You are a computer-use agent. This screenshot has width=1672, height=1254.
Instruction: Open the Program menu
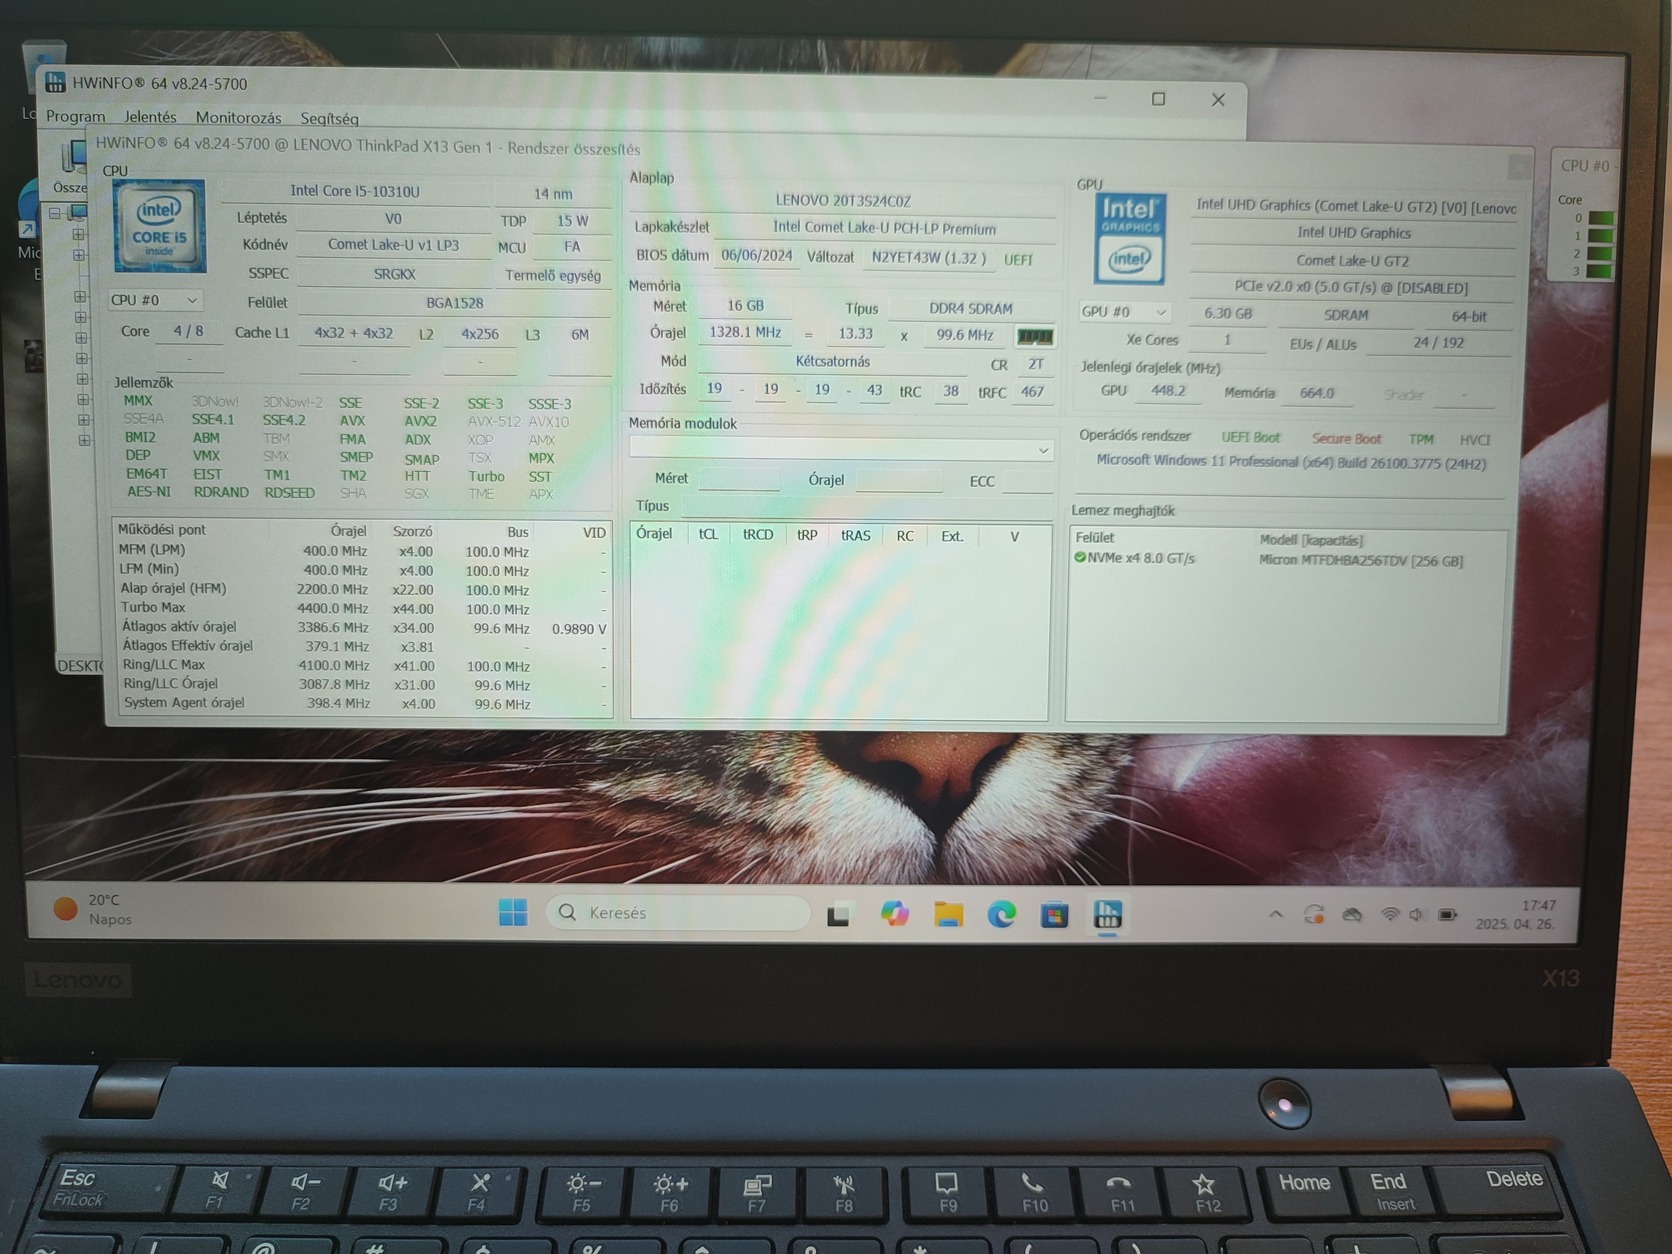[75, 116]
